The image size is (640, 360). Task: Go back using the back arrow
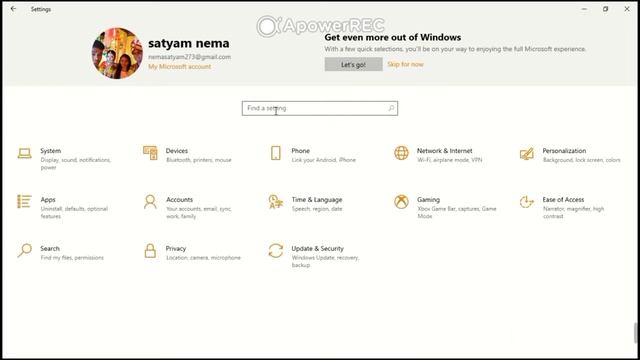coord(13,9)
